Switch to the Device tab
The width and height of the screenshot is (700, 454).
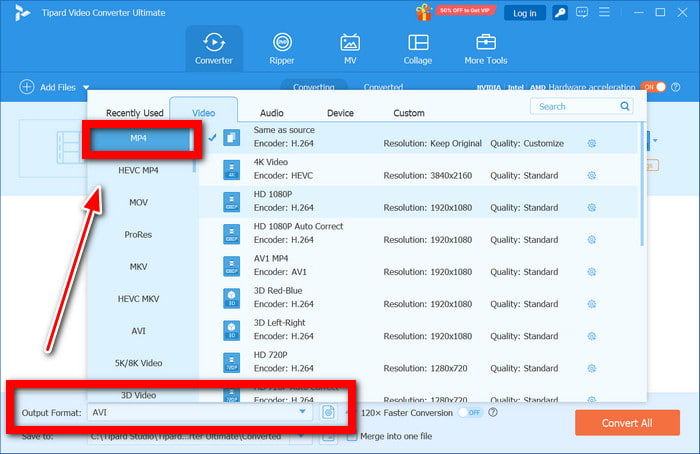340,113
